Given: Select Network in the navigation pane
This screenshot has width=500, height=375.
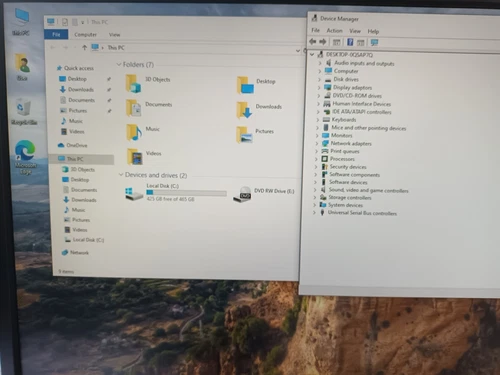Looking at the screenshot, I should 79,253.
